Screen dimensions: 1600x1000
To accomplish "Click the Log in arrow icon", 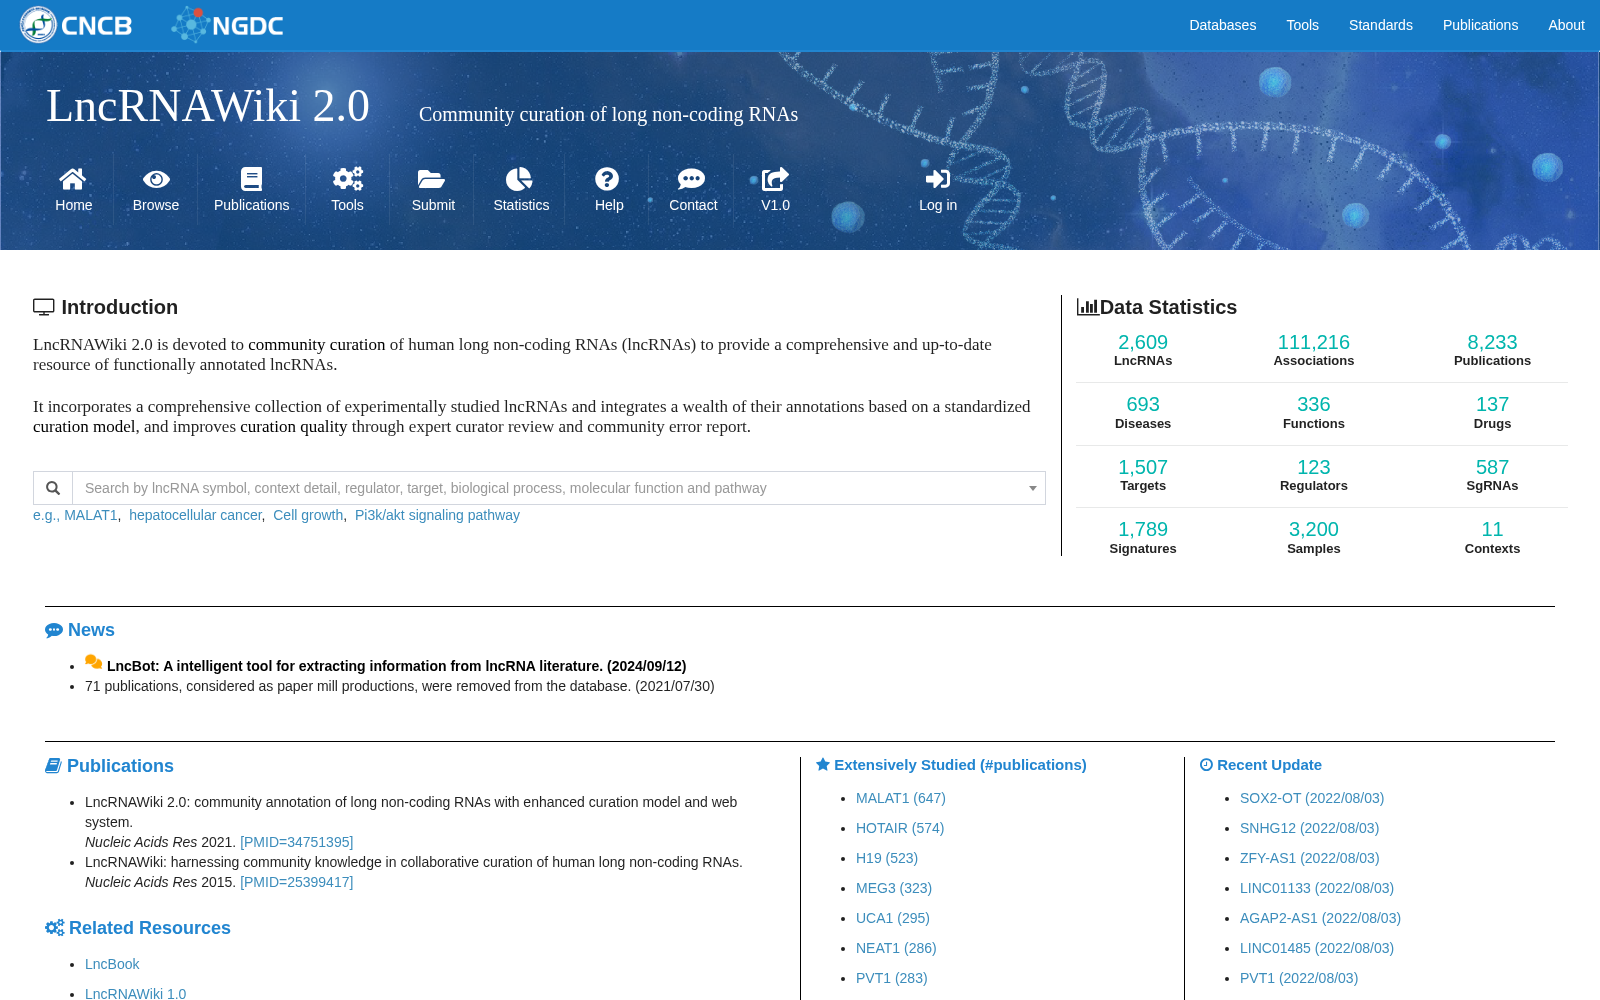I will pos(938,179).
